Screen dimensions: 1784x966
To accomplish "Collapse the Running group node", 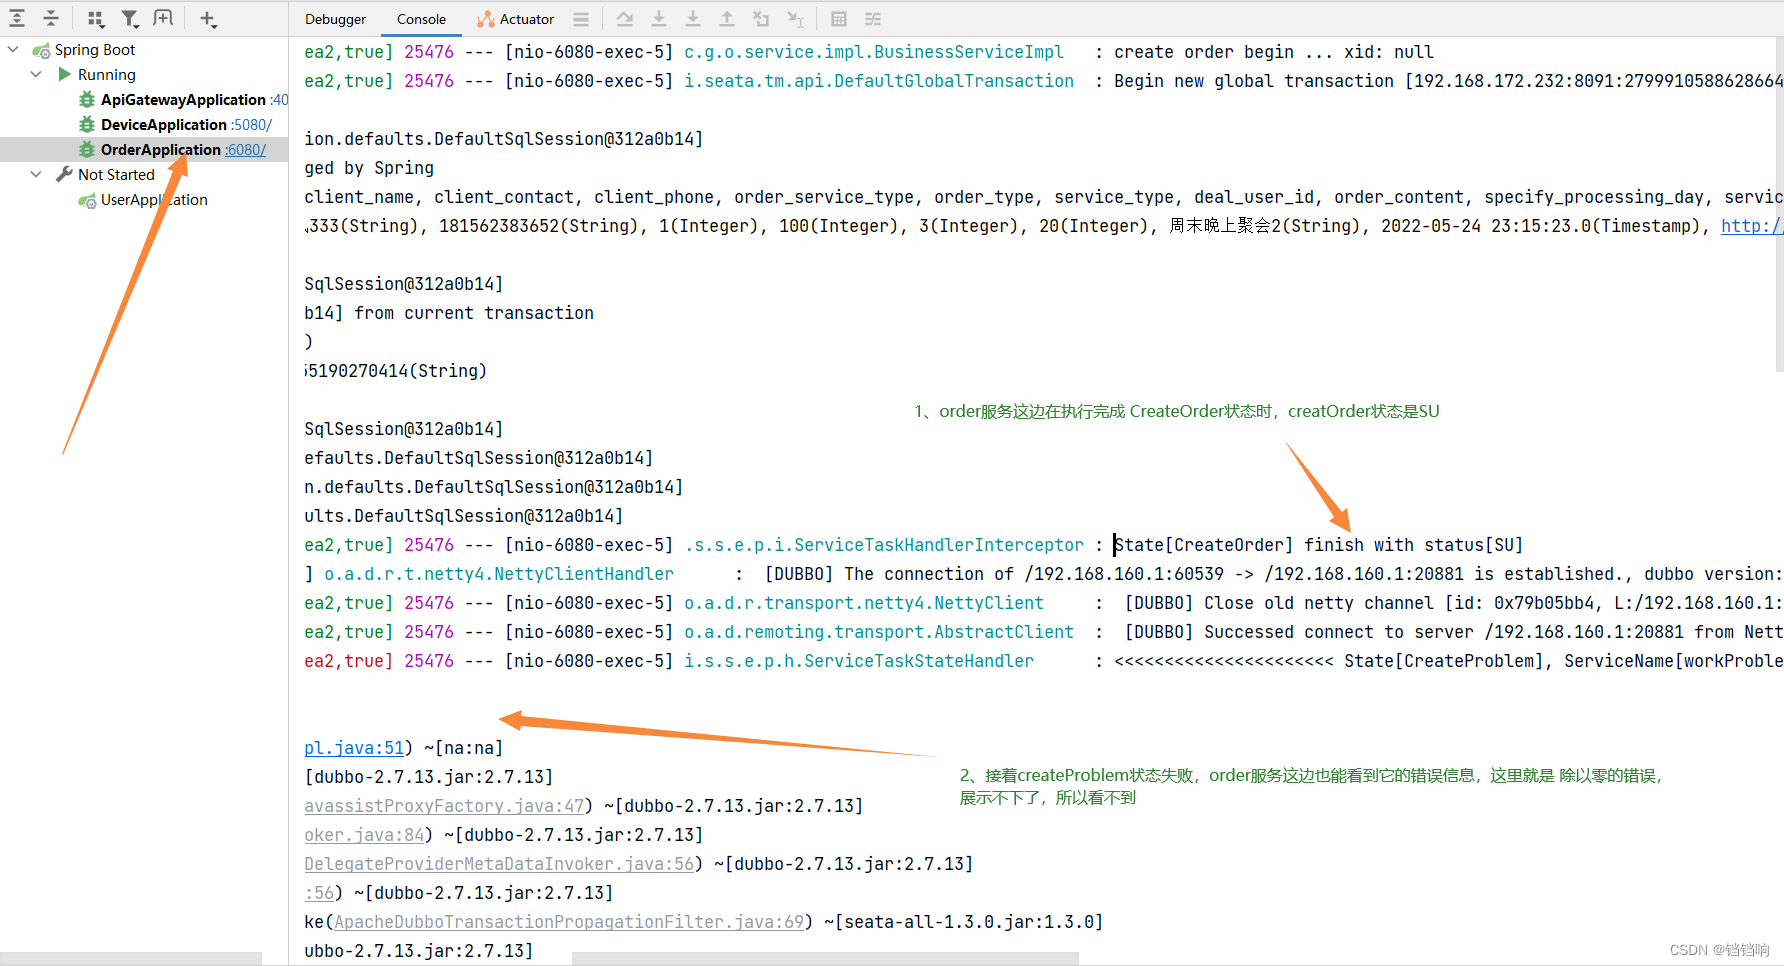I will tap(36, 74).
